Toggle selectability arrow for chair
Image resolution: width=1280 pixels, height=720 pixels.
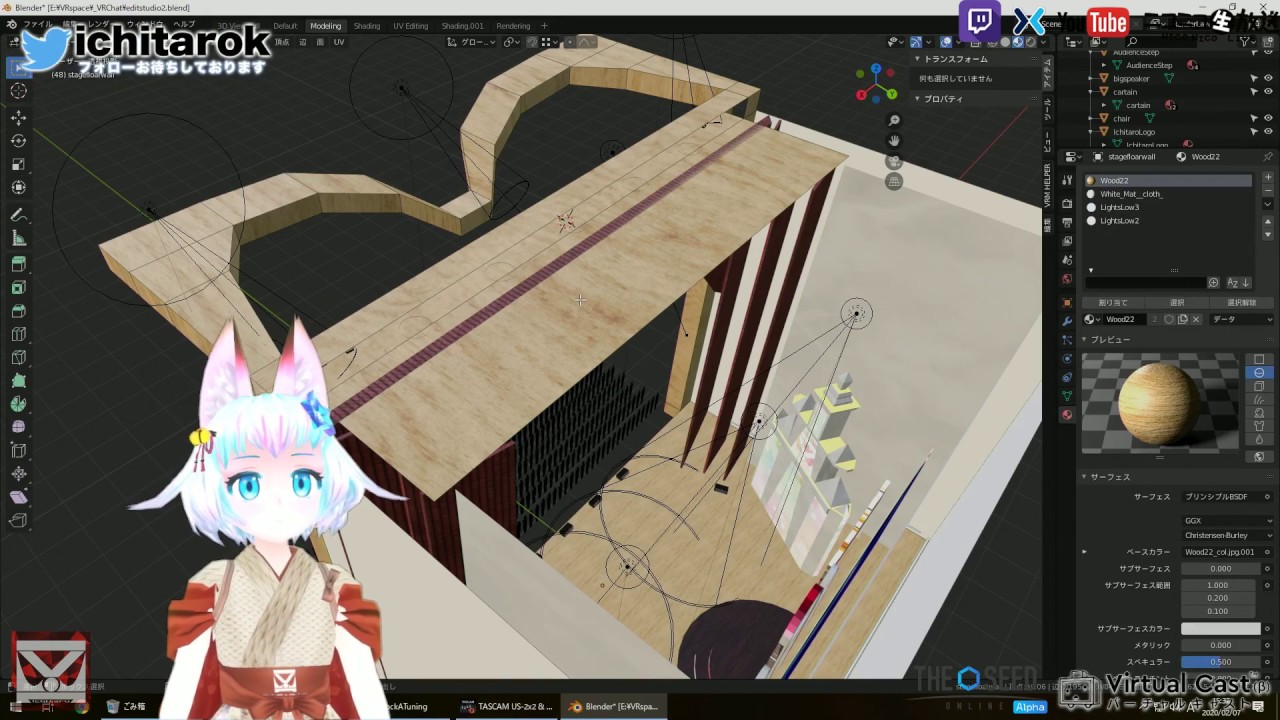point(1254,118)
